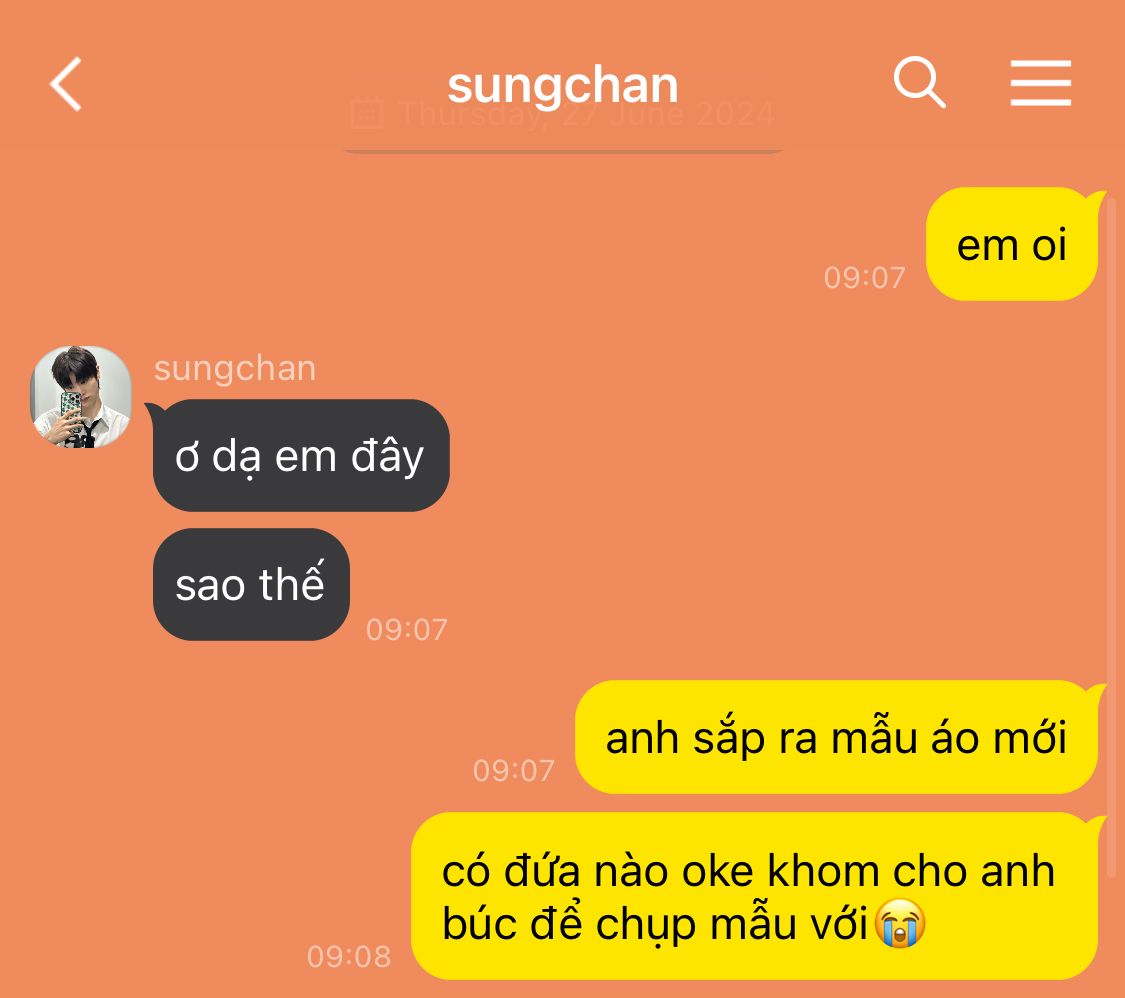Select the 'sao thế' dark message bubble
The image size is (1125, 998).
point(251,584)
